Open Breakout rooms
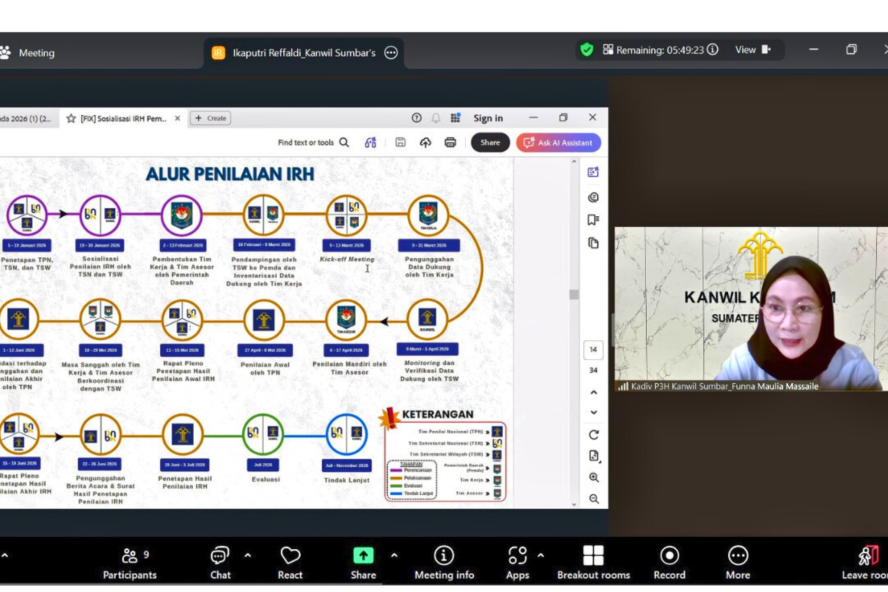Screen dimensions: 888x592 [x=593, y=560]
